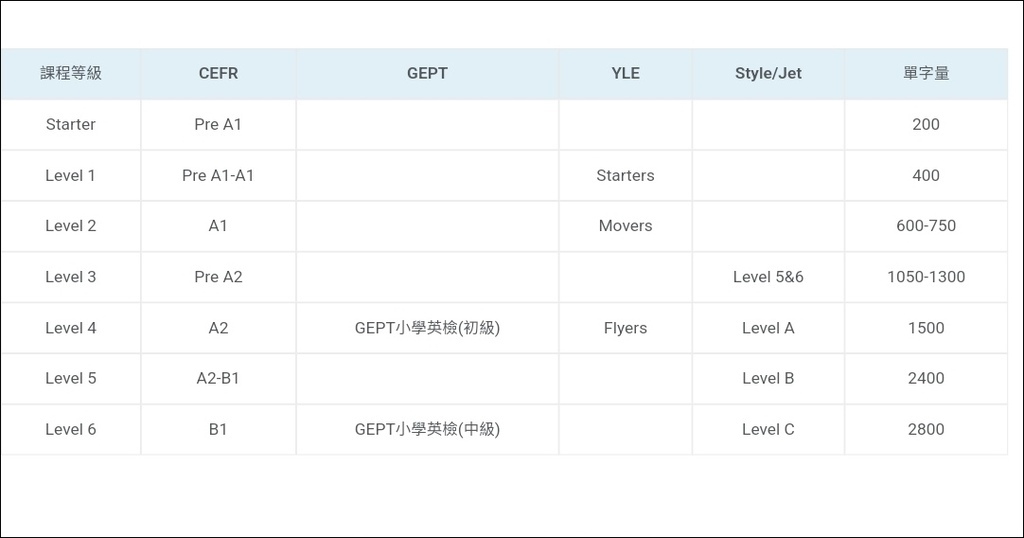Click the Level 6 row label

coord(71,429)
